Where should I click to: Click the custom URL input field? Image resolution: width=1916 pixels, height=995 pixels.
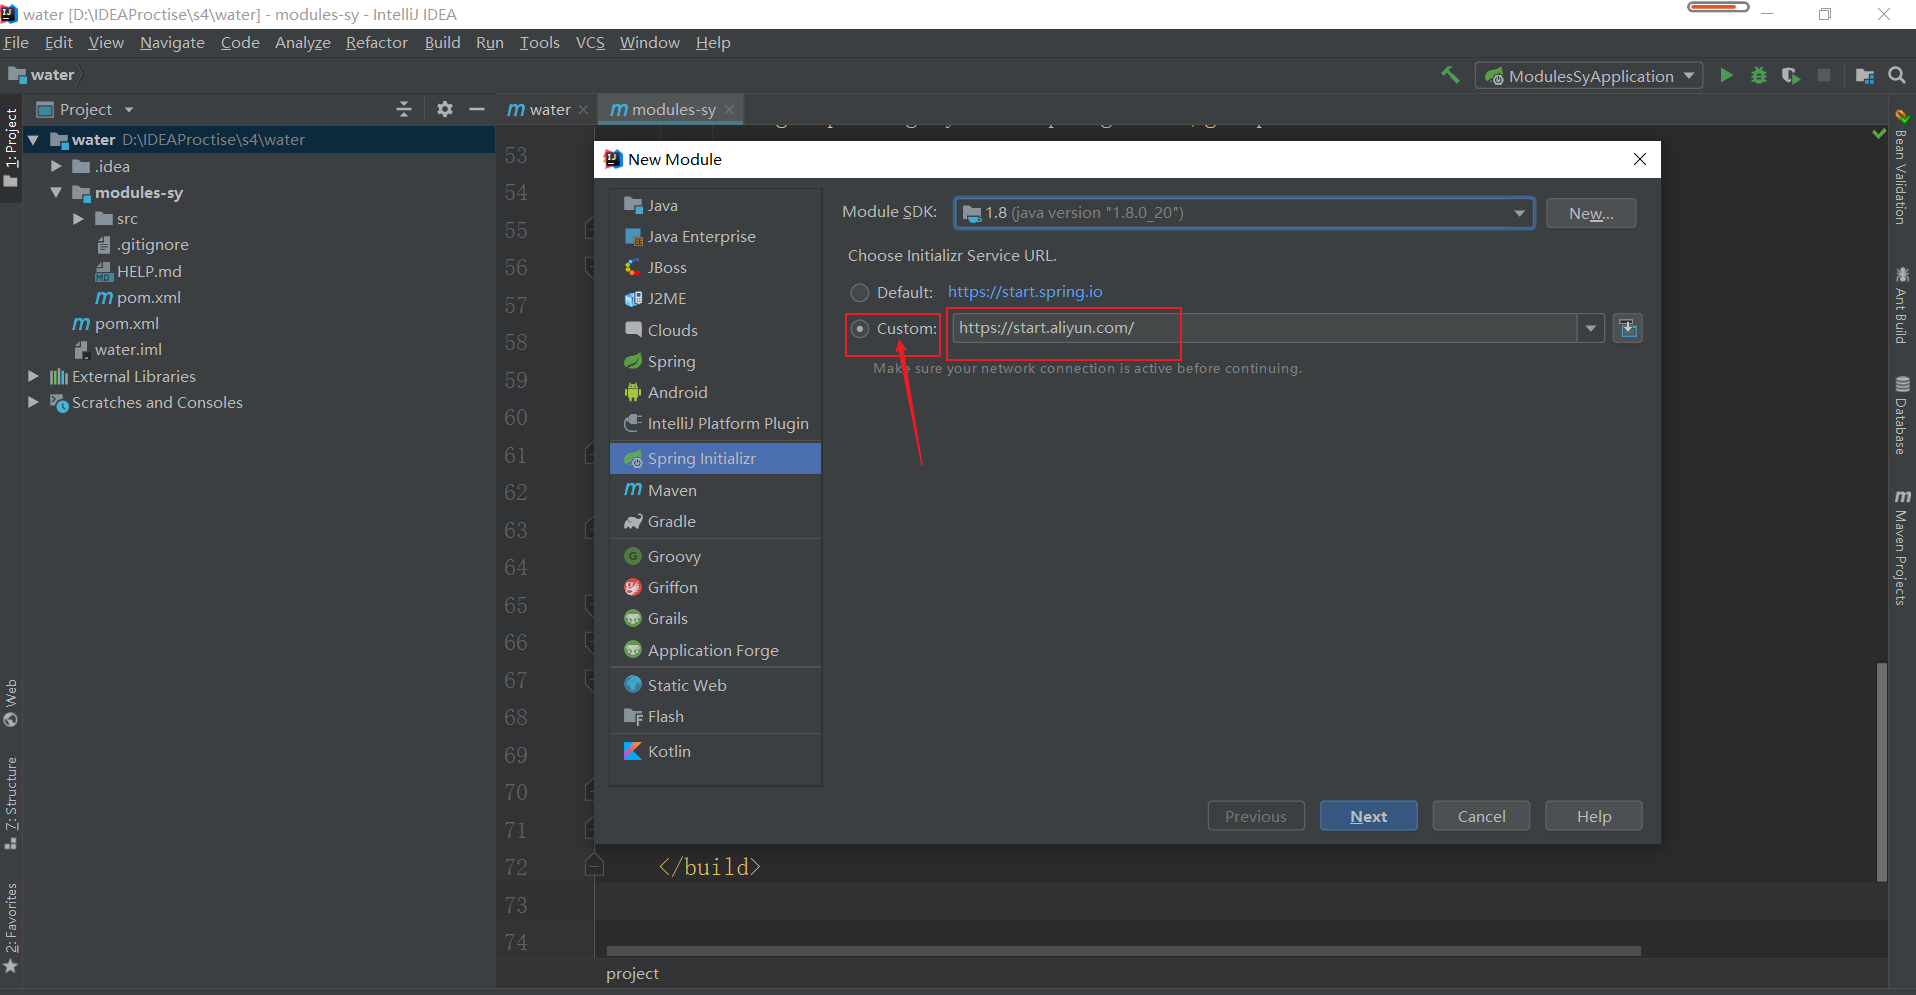point(1265,328)
